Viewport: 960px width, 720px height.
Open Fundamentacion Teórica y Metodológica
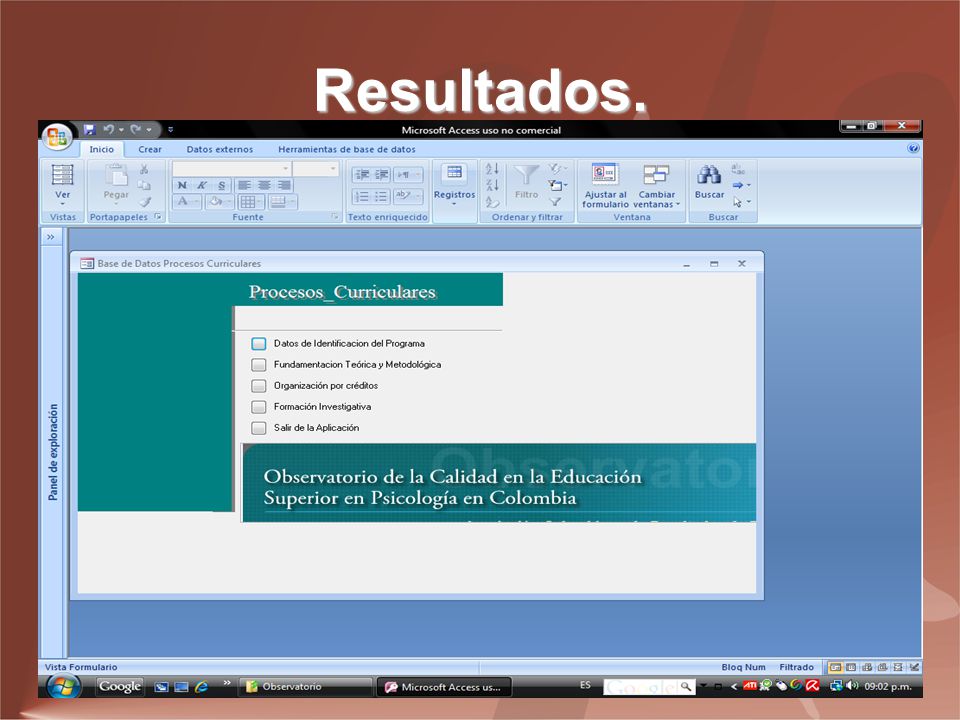pyautogui.click(x=258, y=365)
